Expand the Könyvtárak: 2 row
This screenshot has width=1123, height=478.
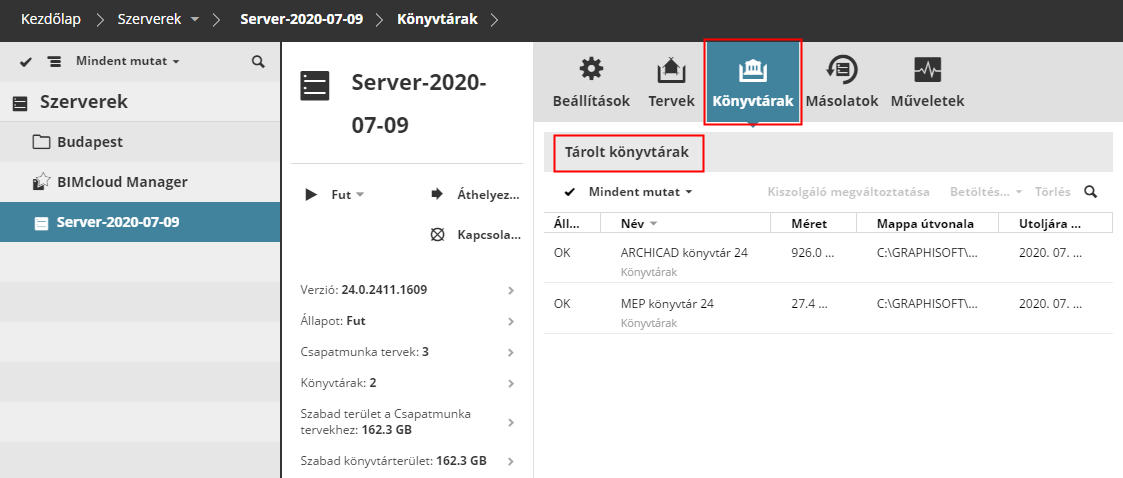click(x=406, y=383)
